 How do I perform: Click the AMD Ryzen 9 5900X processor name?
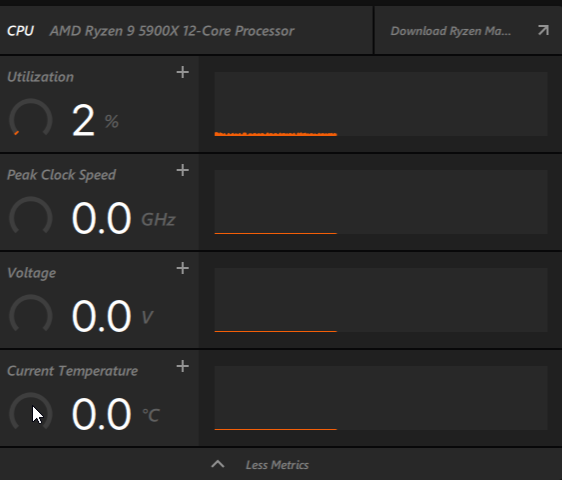pyautogui.click(x=172, y=31)
